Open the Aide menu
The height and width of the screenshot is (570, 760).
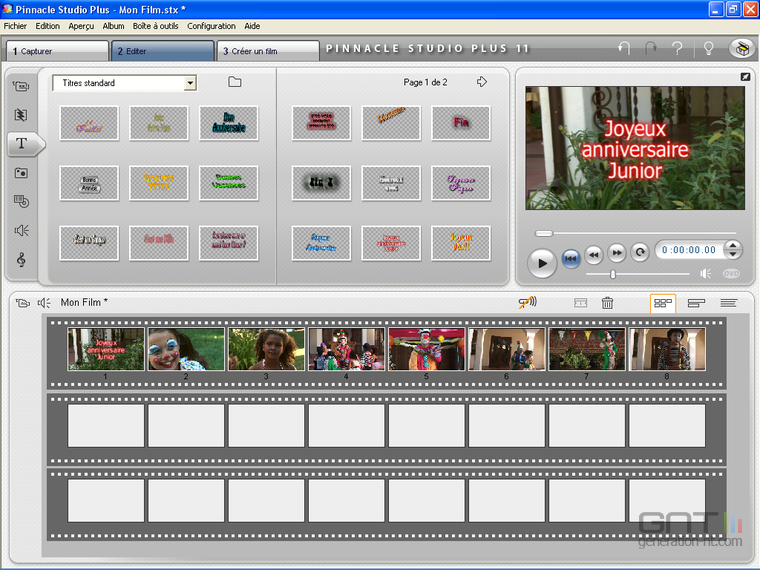tap(252, 26)
